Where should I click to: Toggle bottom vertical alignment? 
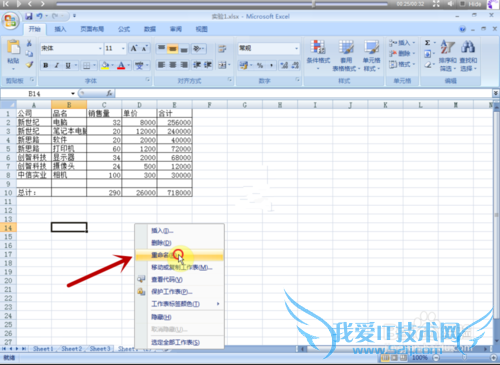[x=184, y=49]
